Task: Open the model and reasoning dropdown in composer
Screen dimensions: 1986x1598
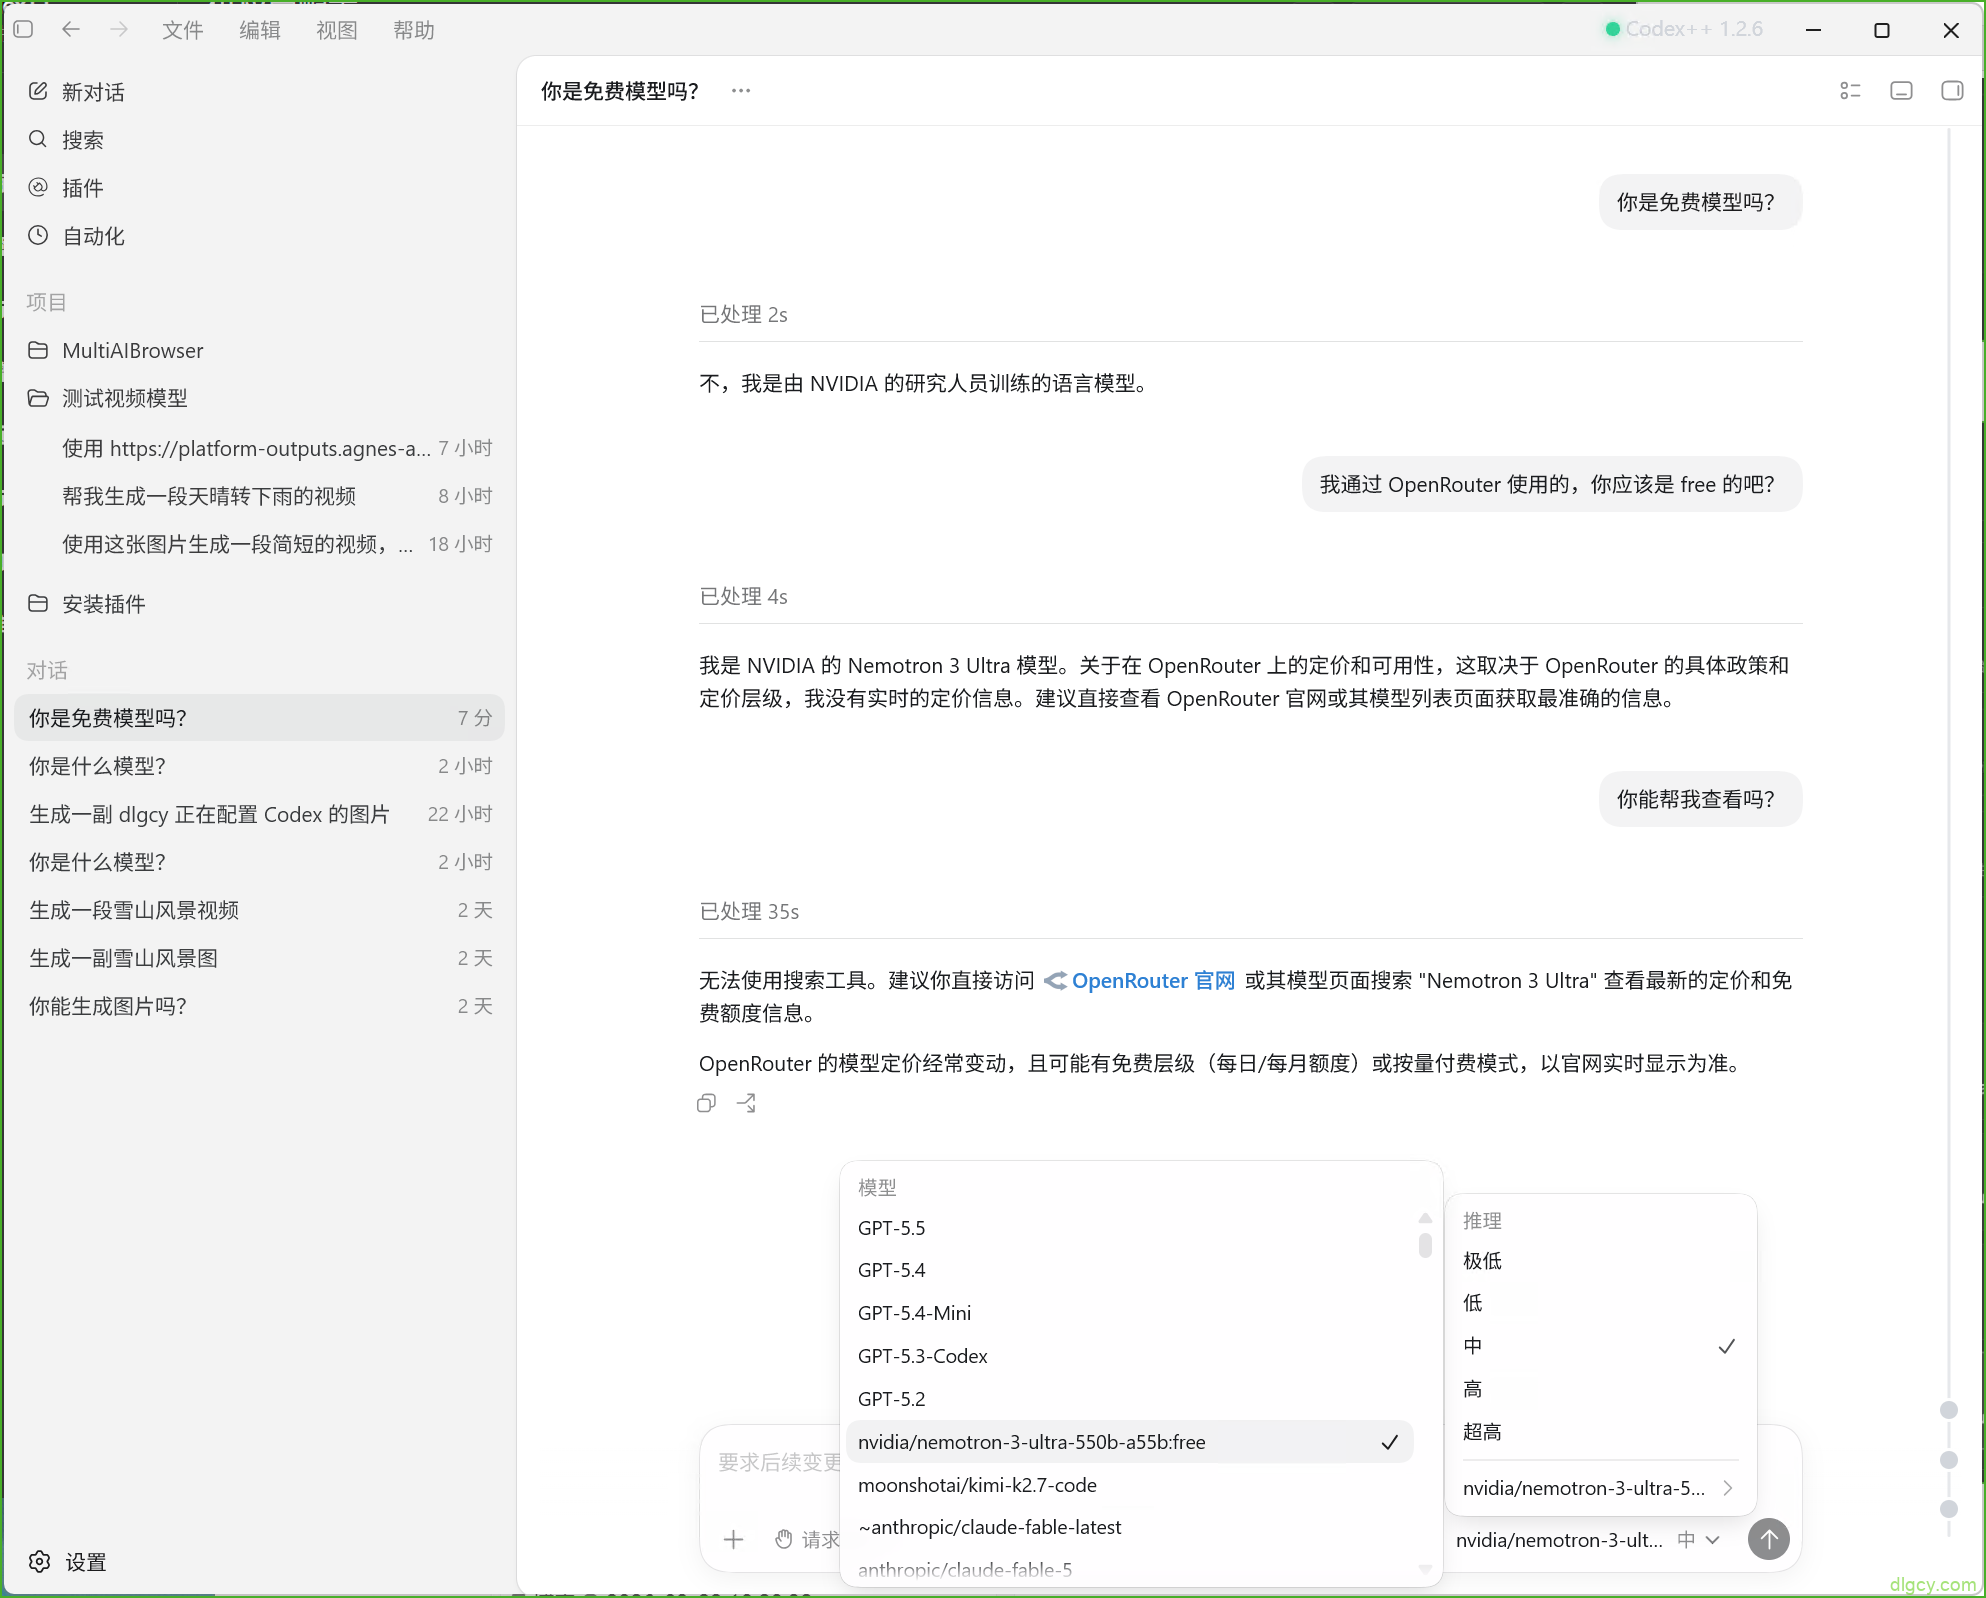Action: pos(1588,1540)
